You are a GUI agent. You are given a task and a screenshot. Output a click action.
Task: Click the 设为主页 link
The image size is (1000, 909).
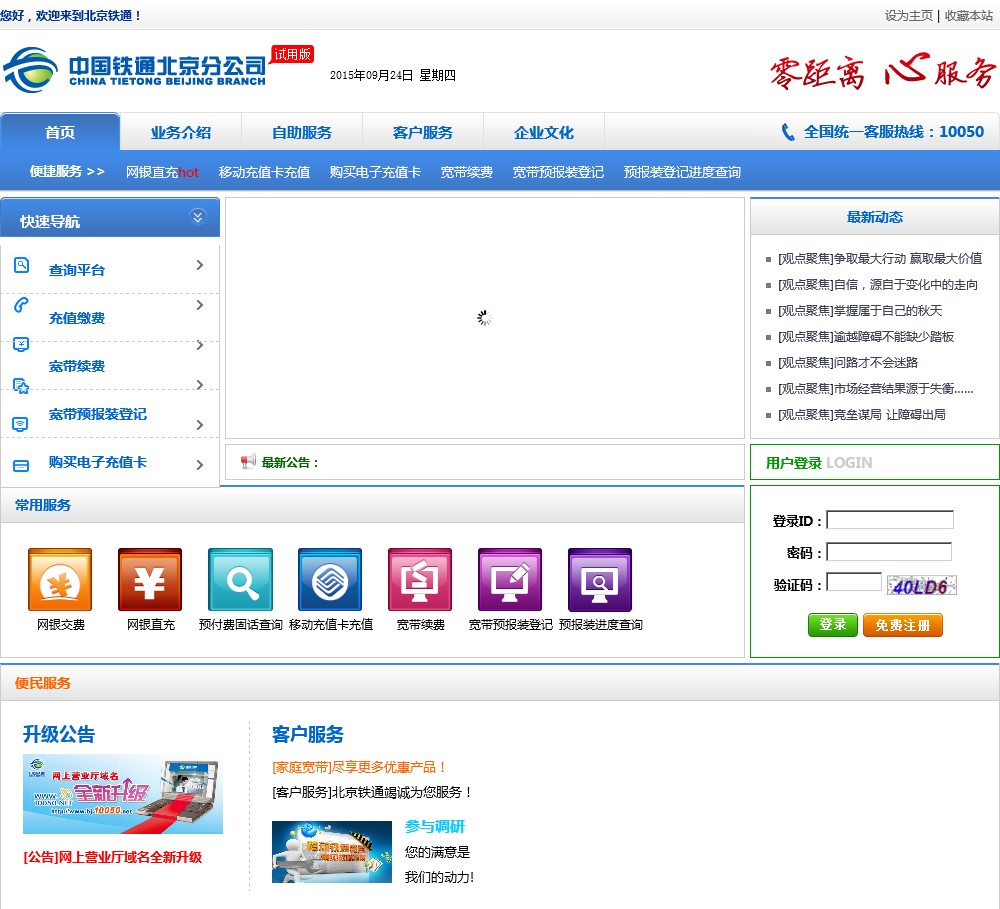(x=908, y=16)
